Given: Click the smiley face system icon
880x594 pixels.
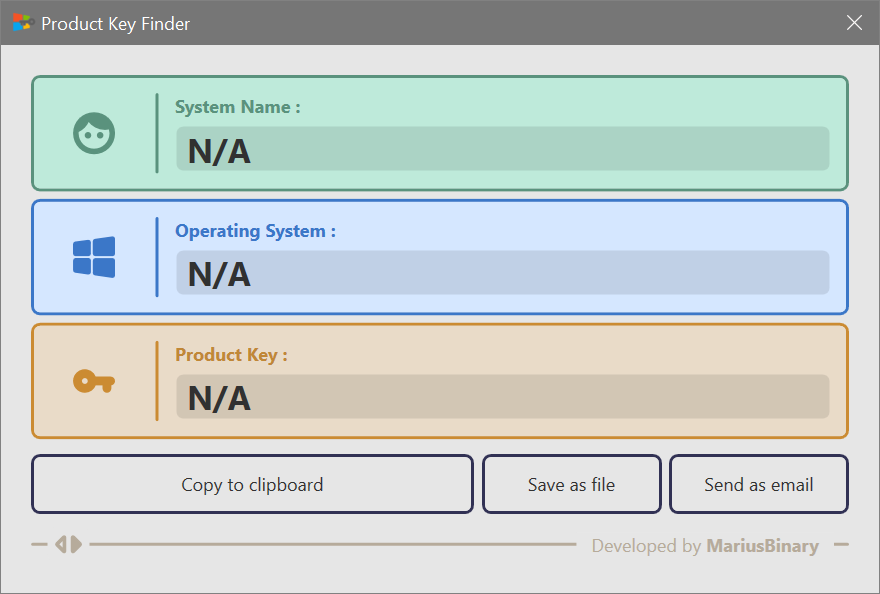Looking at the screenshot, I should pyautogui.click(x=94, y=133).
